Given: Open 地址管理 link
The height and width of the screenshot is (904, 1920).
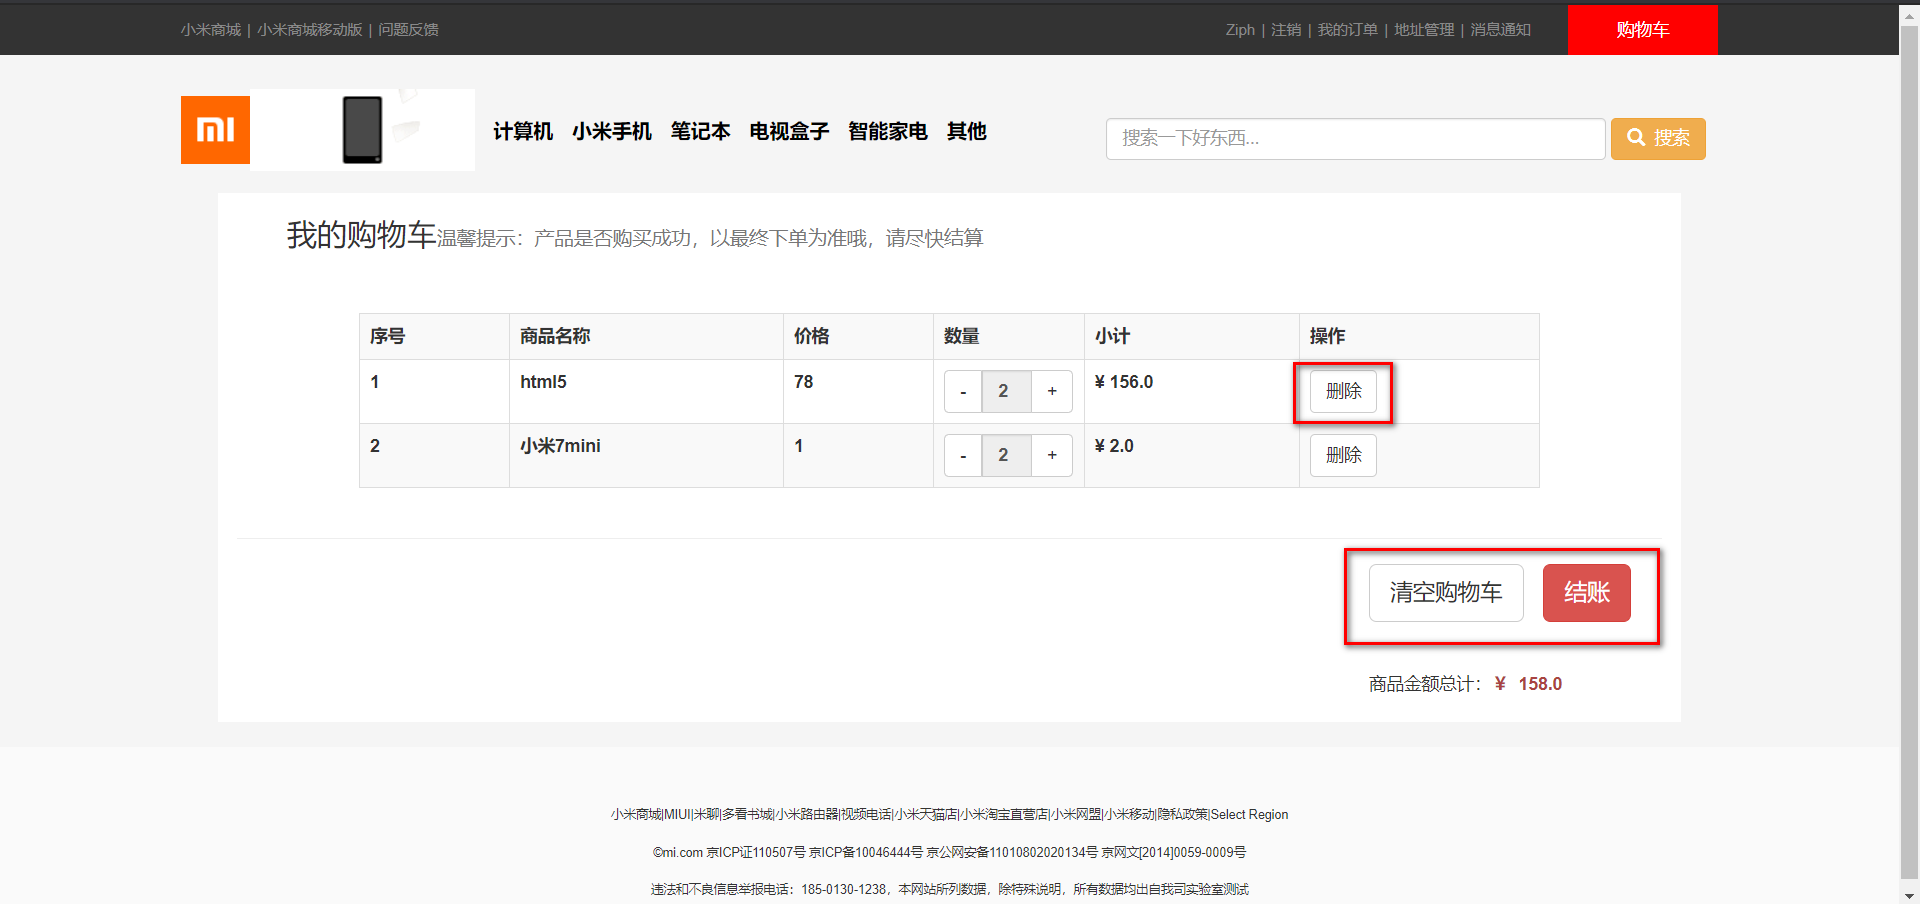Looking at the screenshot, I should point(1424,30).
